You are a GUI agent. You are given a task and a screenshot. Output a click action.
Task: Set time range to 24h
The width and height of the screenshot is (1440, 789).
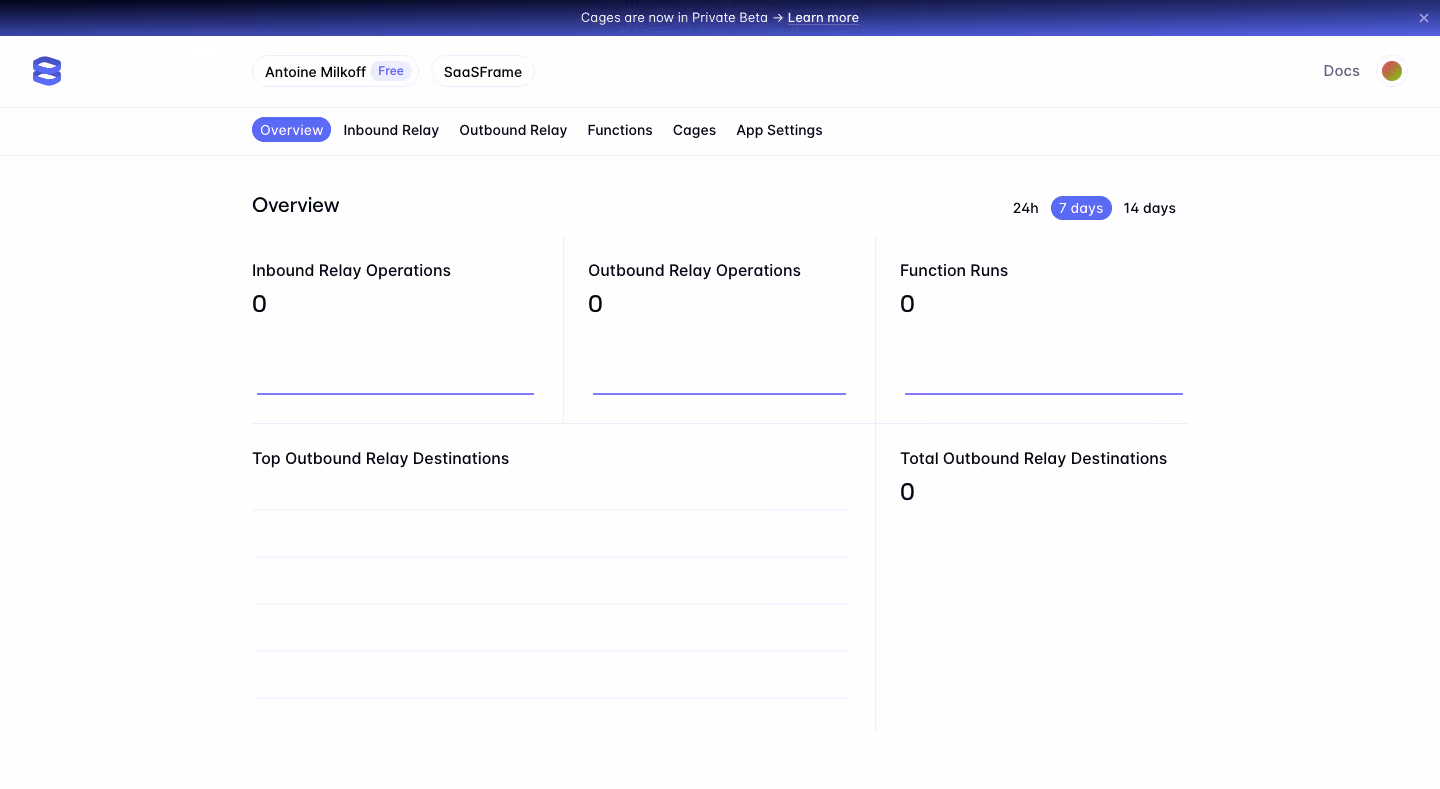click(x=1025, y=208)
